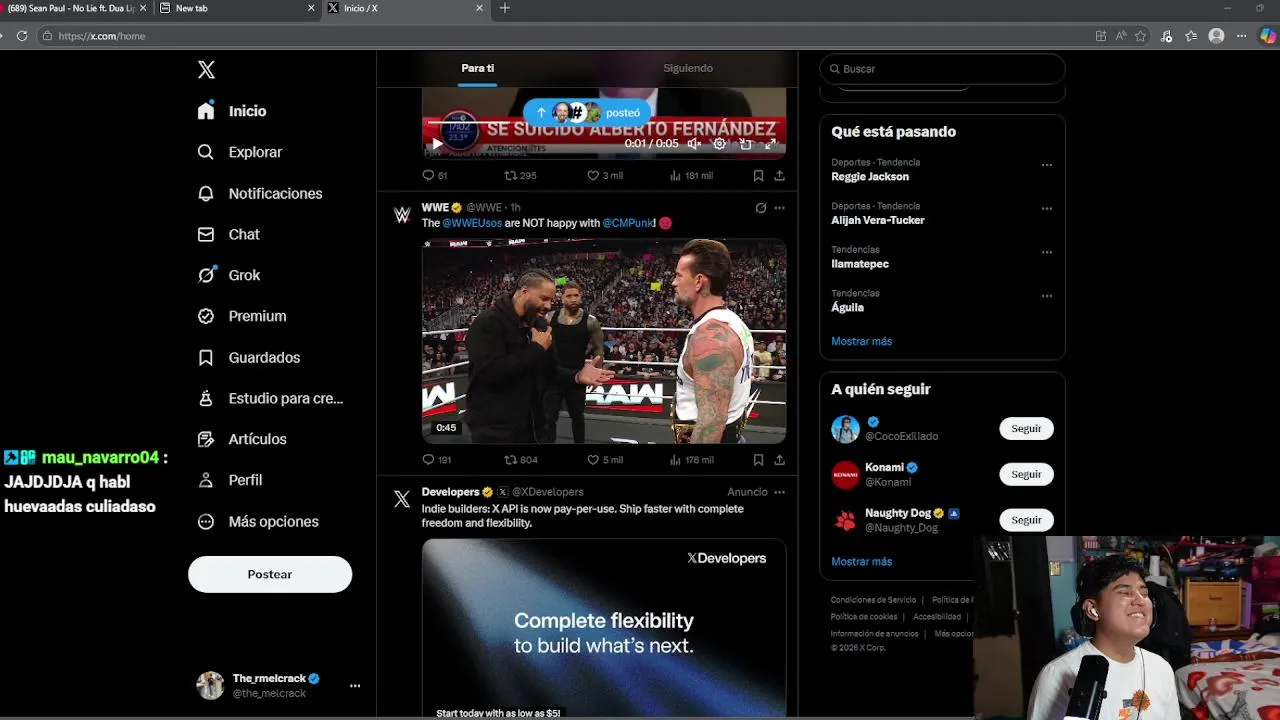Open the XDevelopers ad image
Image resolution: width=1280 pixels, height=720 pixels.
(x=604, y=629)
